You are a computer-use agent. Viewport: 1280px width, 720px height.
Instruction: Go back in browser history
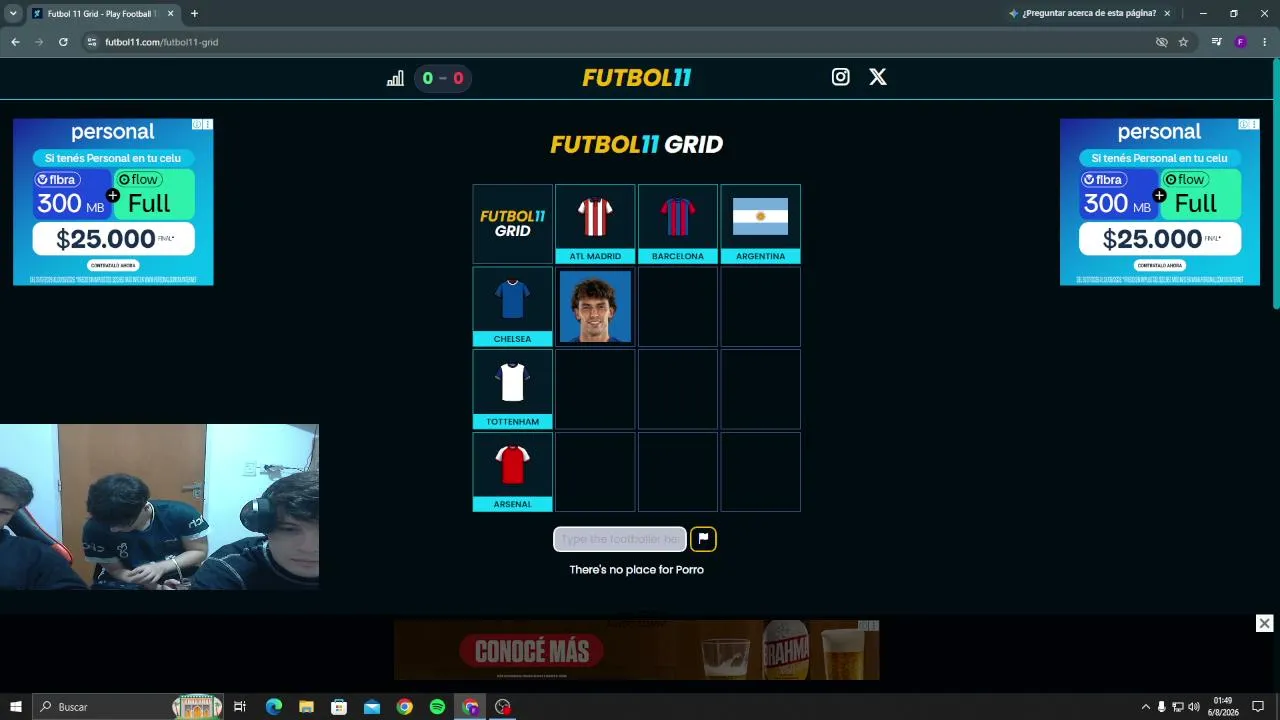point(15,42)
